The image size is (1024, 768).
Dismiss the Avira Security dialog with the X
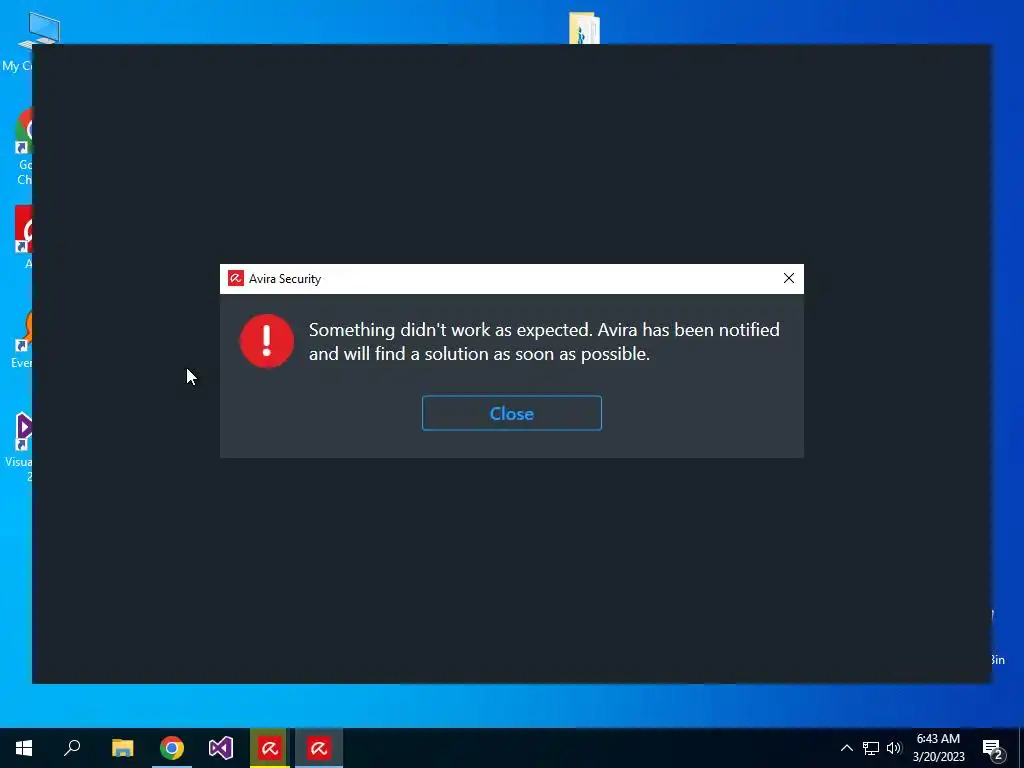pyautogui.click(x=788, y=278)
